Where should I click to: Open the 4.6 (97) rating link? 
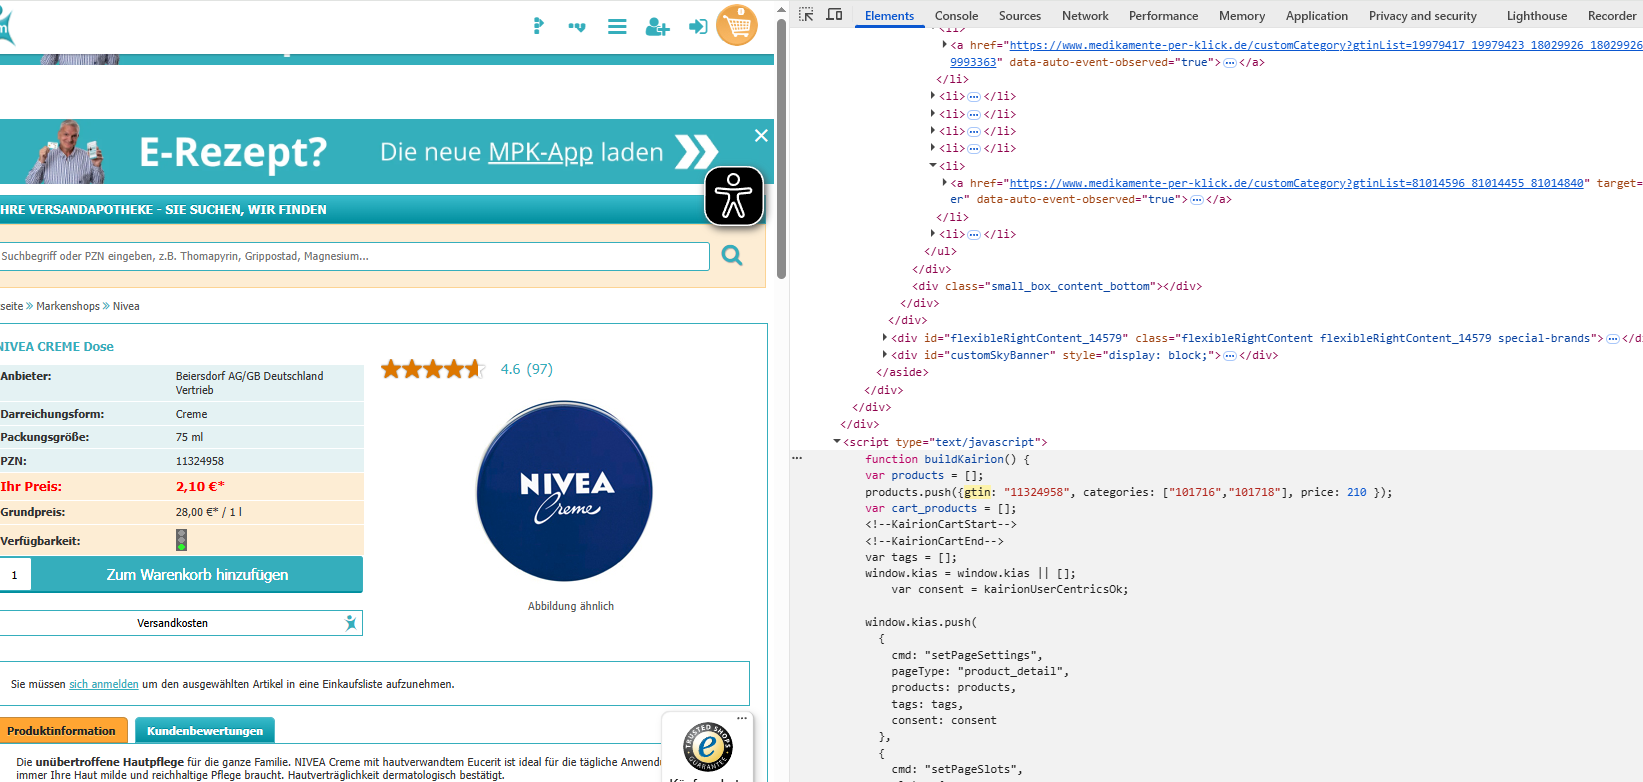coord(527,369)
